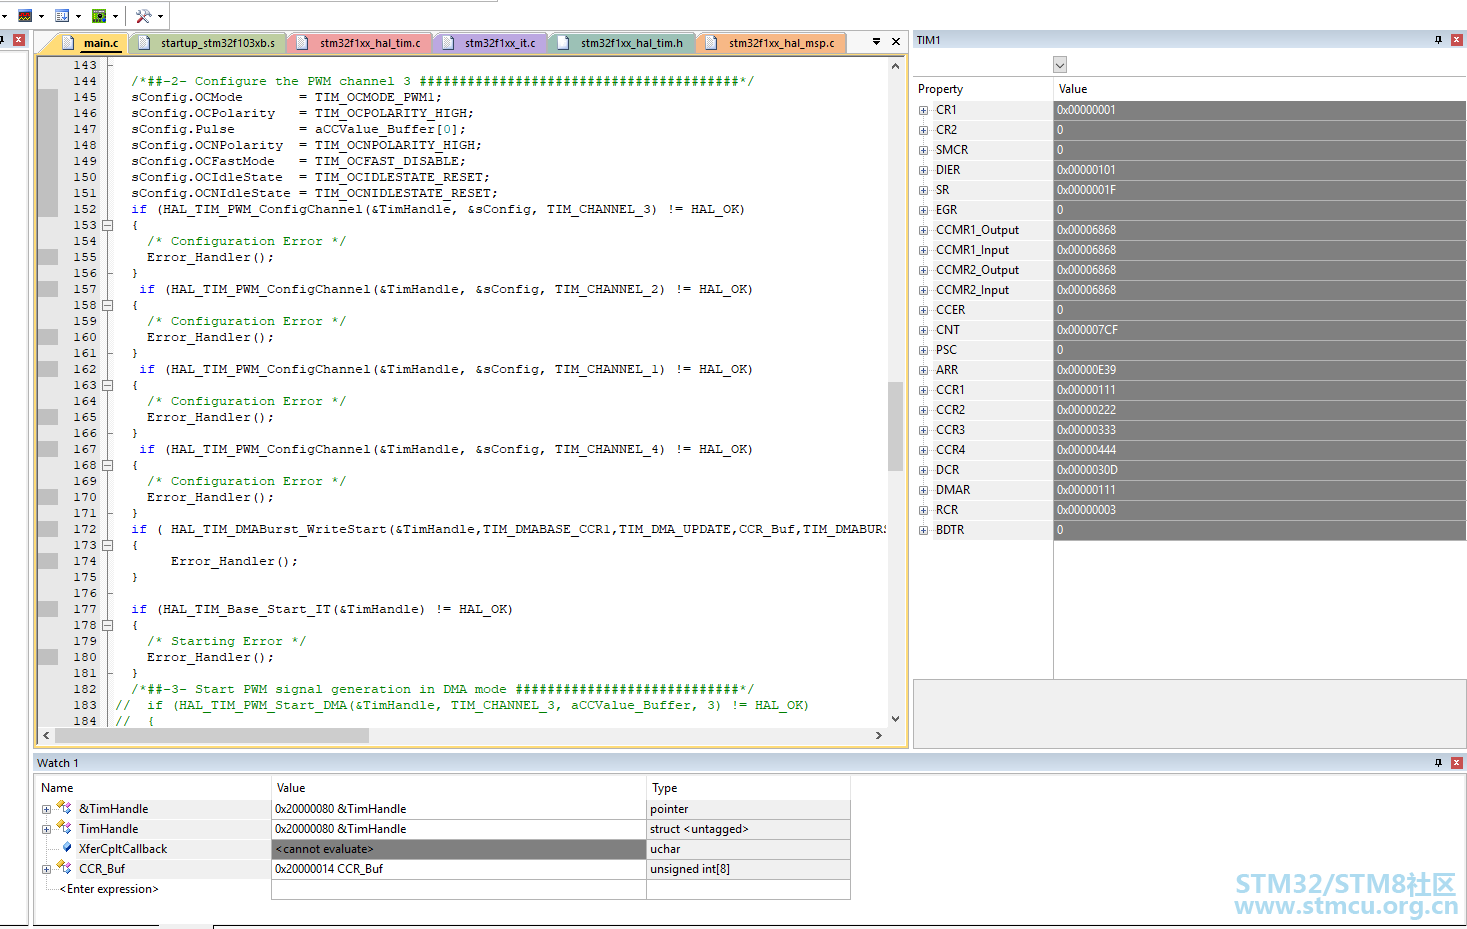
Task: Collapse code block at line 163
Action: pos(108,385)
